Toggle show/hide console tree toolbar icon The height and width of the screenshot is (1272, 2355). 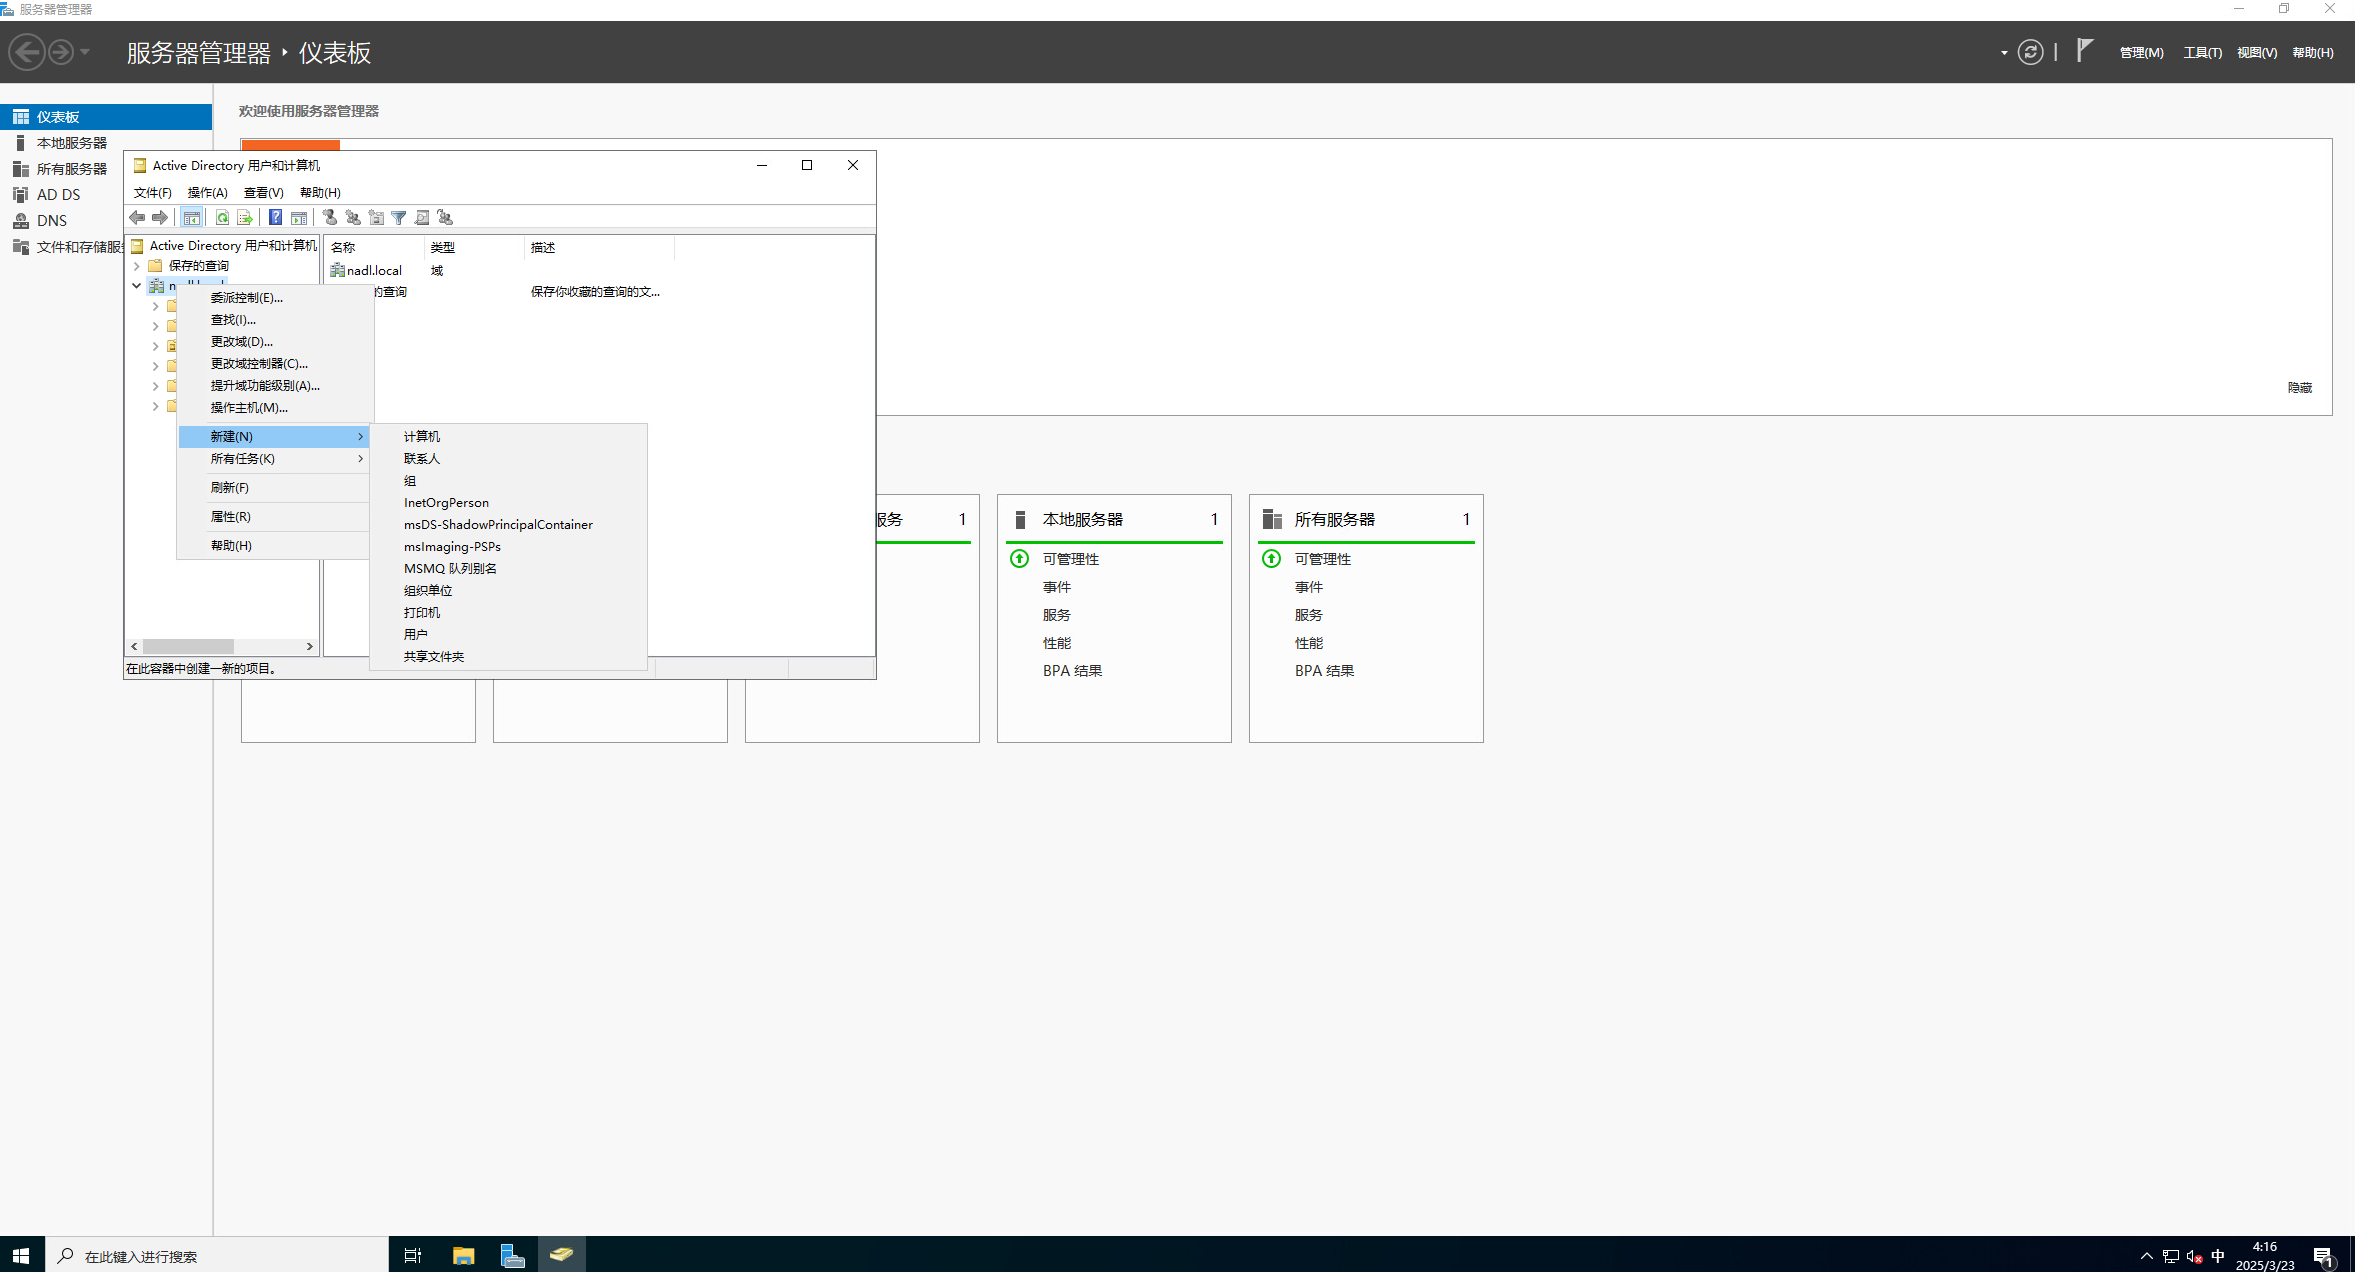192,218
